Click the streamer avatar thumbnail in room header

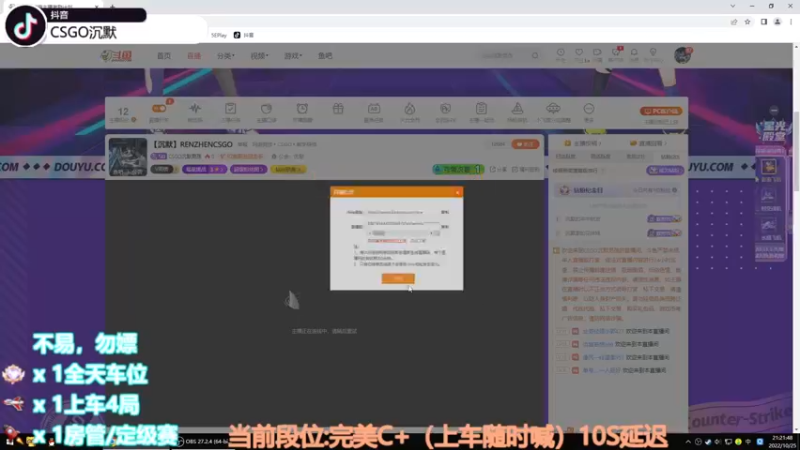[x=128, y=157]
